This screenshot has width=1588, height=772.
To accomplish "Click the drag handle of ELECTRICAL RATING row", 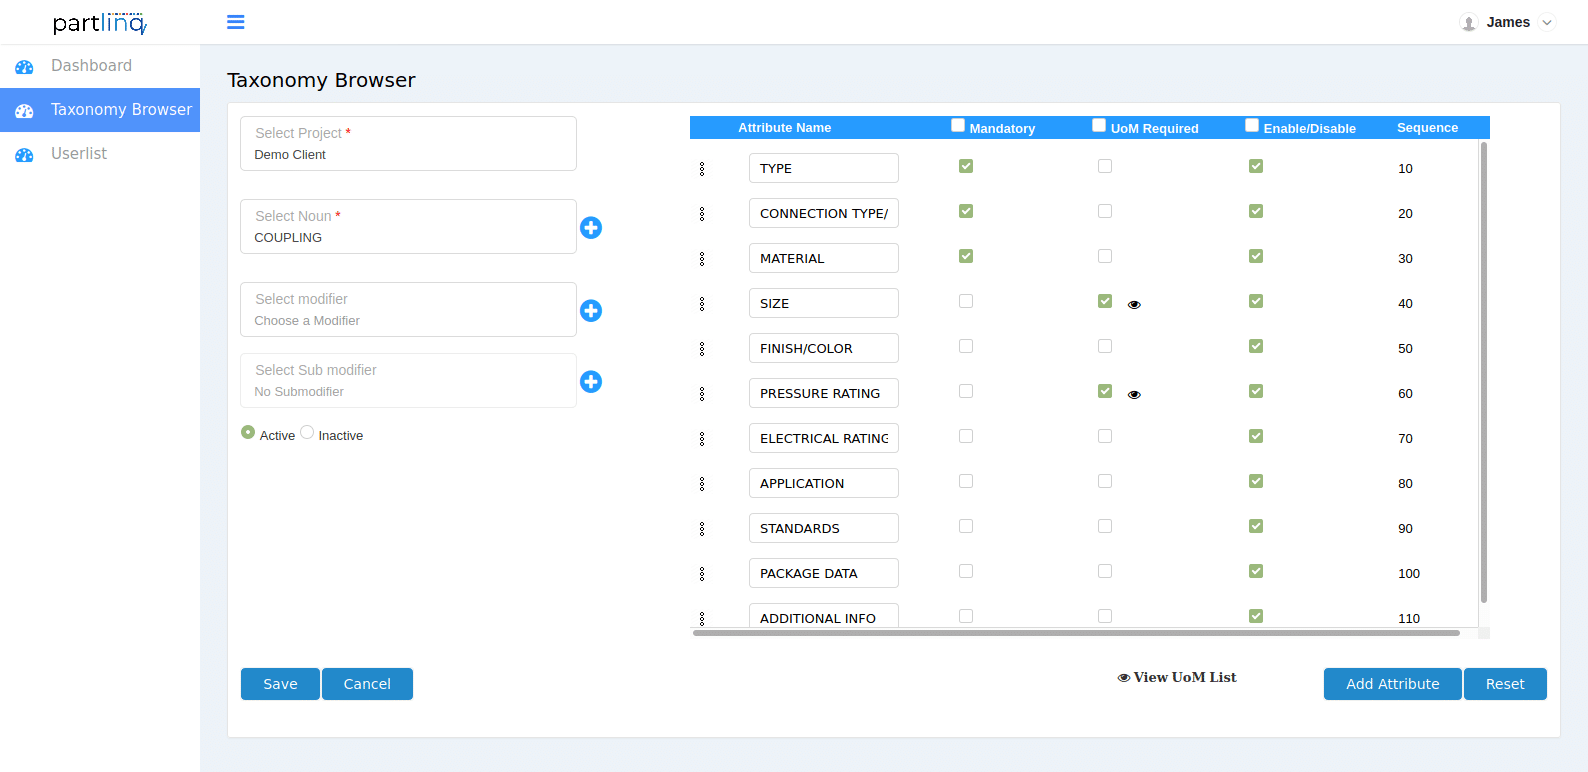I will coord(702,439).
